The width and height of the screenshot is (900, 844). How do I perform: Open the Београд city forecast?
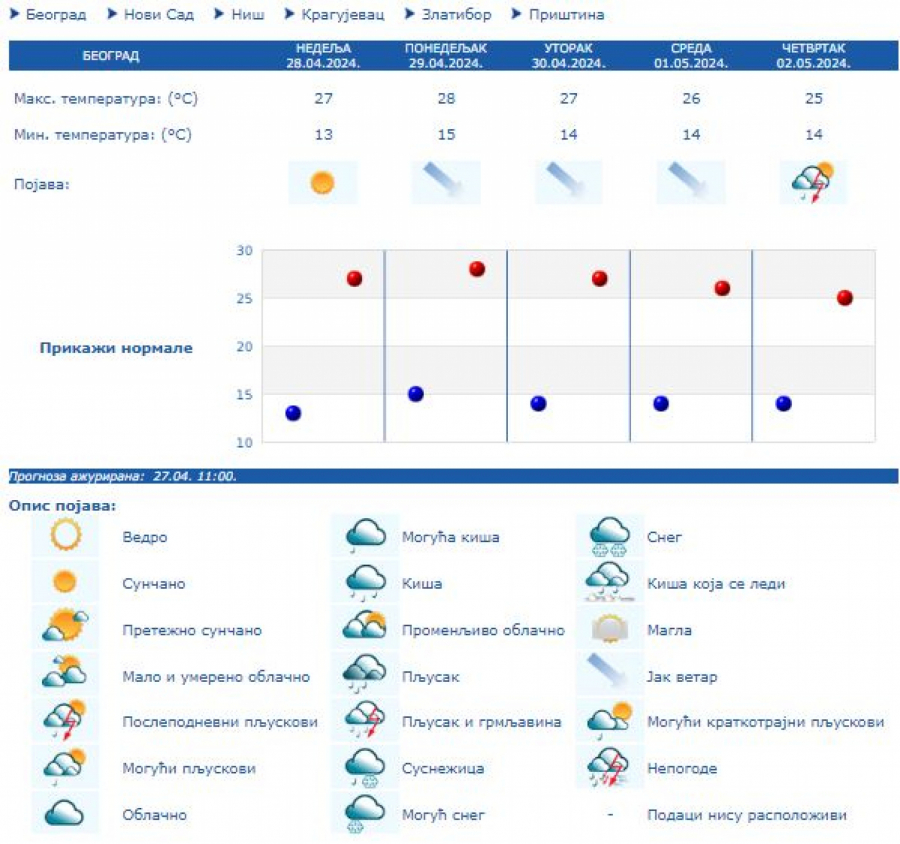click(x=55, y=15)
